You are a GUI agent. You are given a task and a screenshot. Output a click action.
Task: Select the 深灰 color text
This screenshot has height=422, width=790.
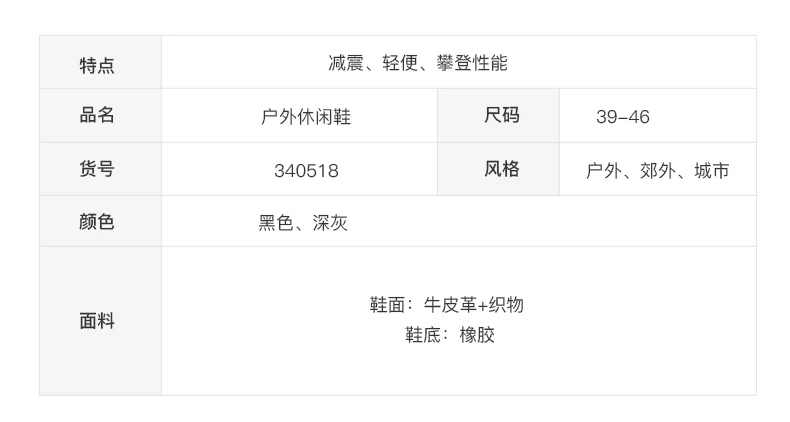(330, 223)
